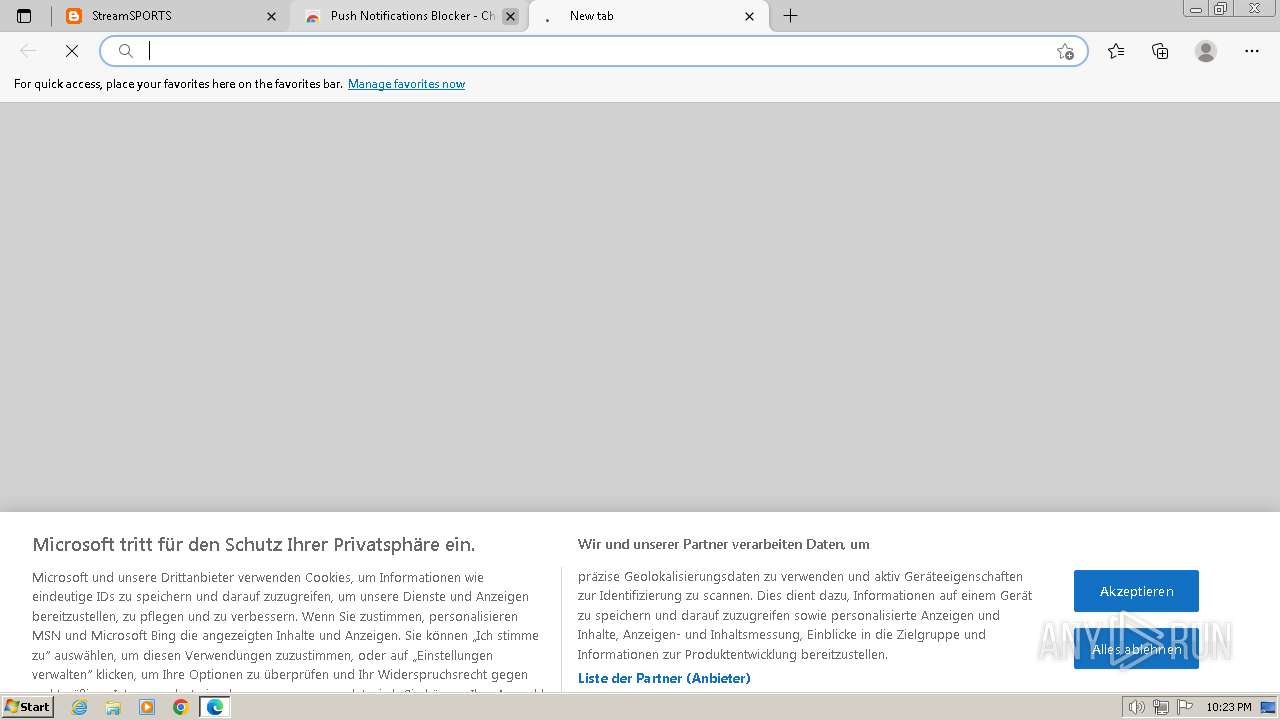Open Action Center flag icon
The height and width of the screenshot is (720, 1280).
tap(1184, 707)
